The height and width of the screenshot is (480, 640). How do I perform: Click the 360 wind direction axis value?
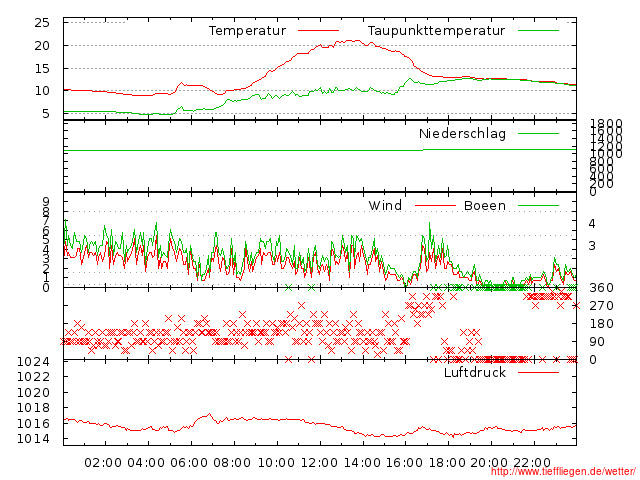[x=601, y=288]
